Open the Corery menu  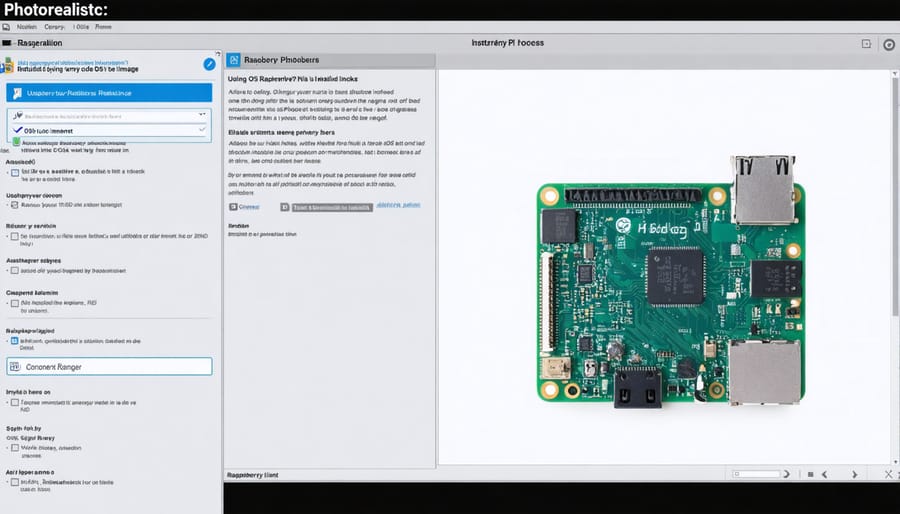tap(55, 27)
